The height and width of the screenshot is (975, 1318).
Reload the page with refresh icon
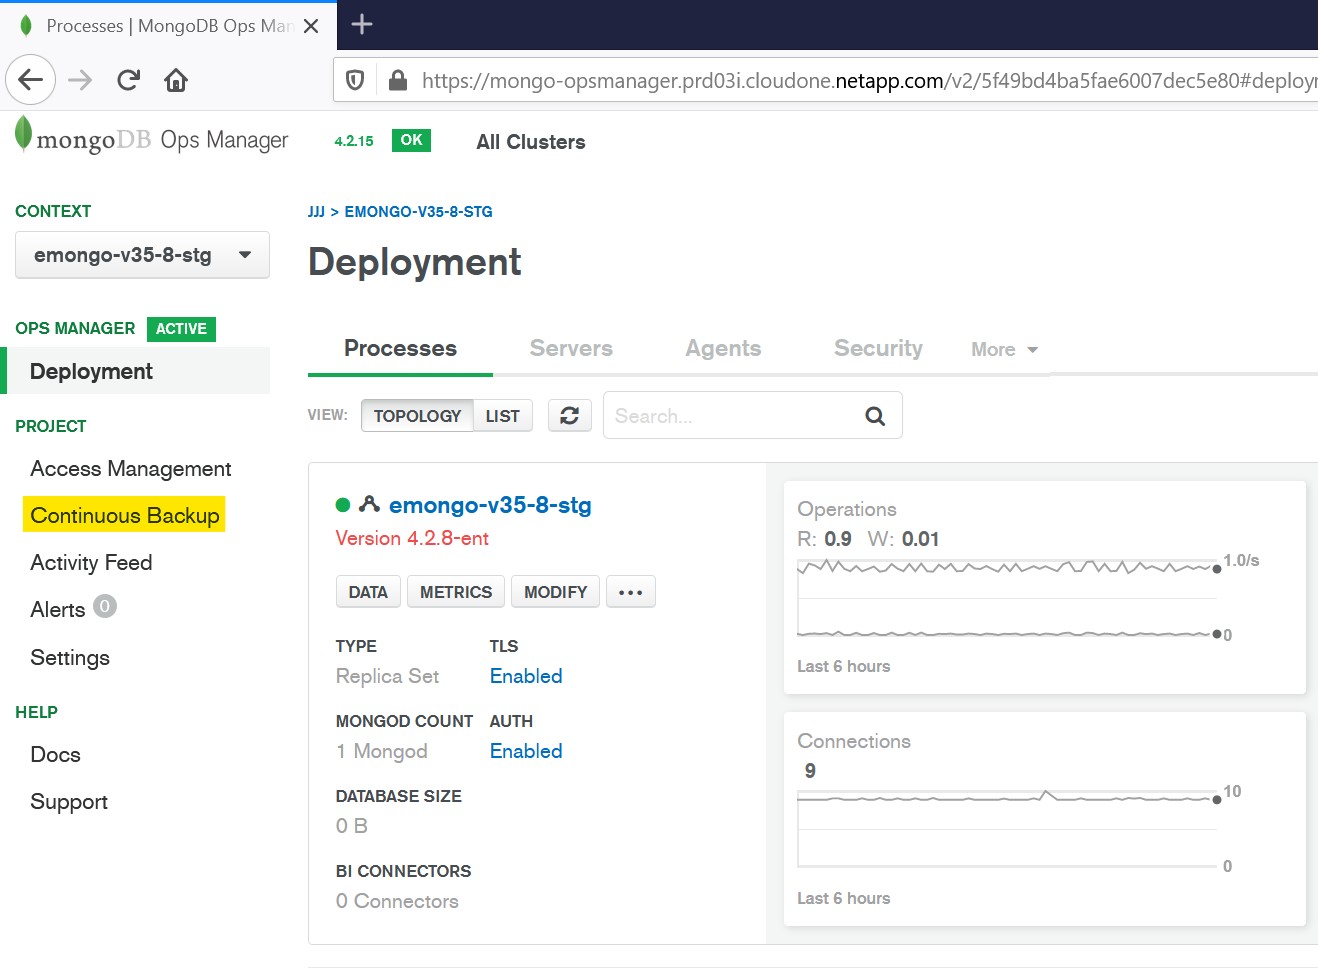tap(128, 80)
